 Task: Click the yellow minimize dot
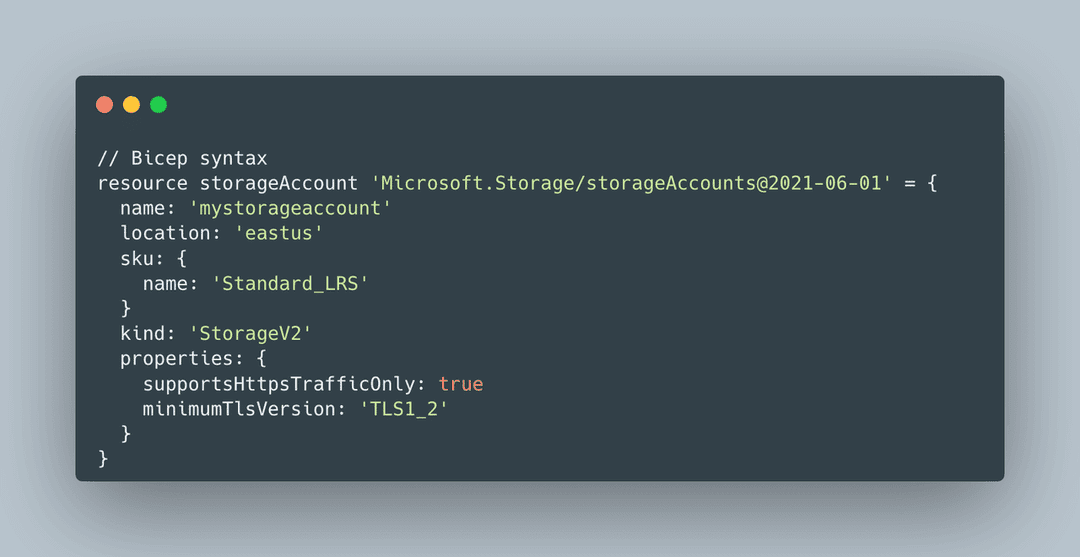pos(131,104)
